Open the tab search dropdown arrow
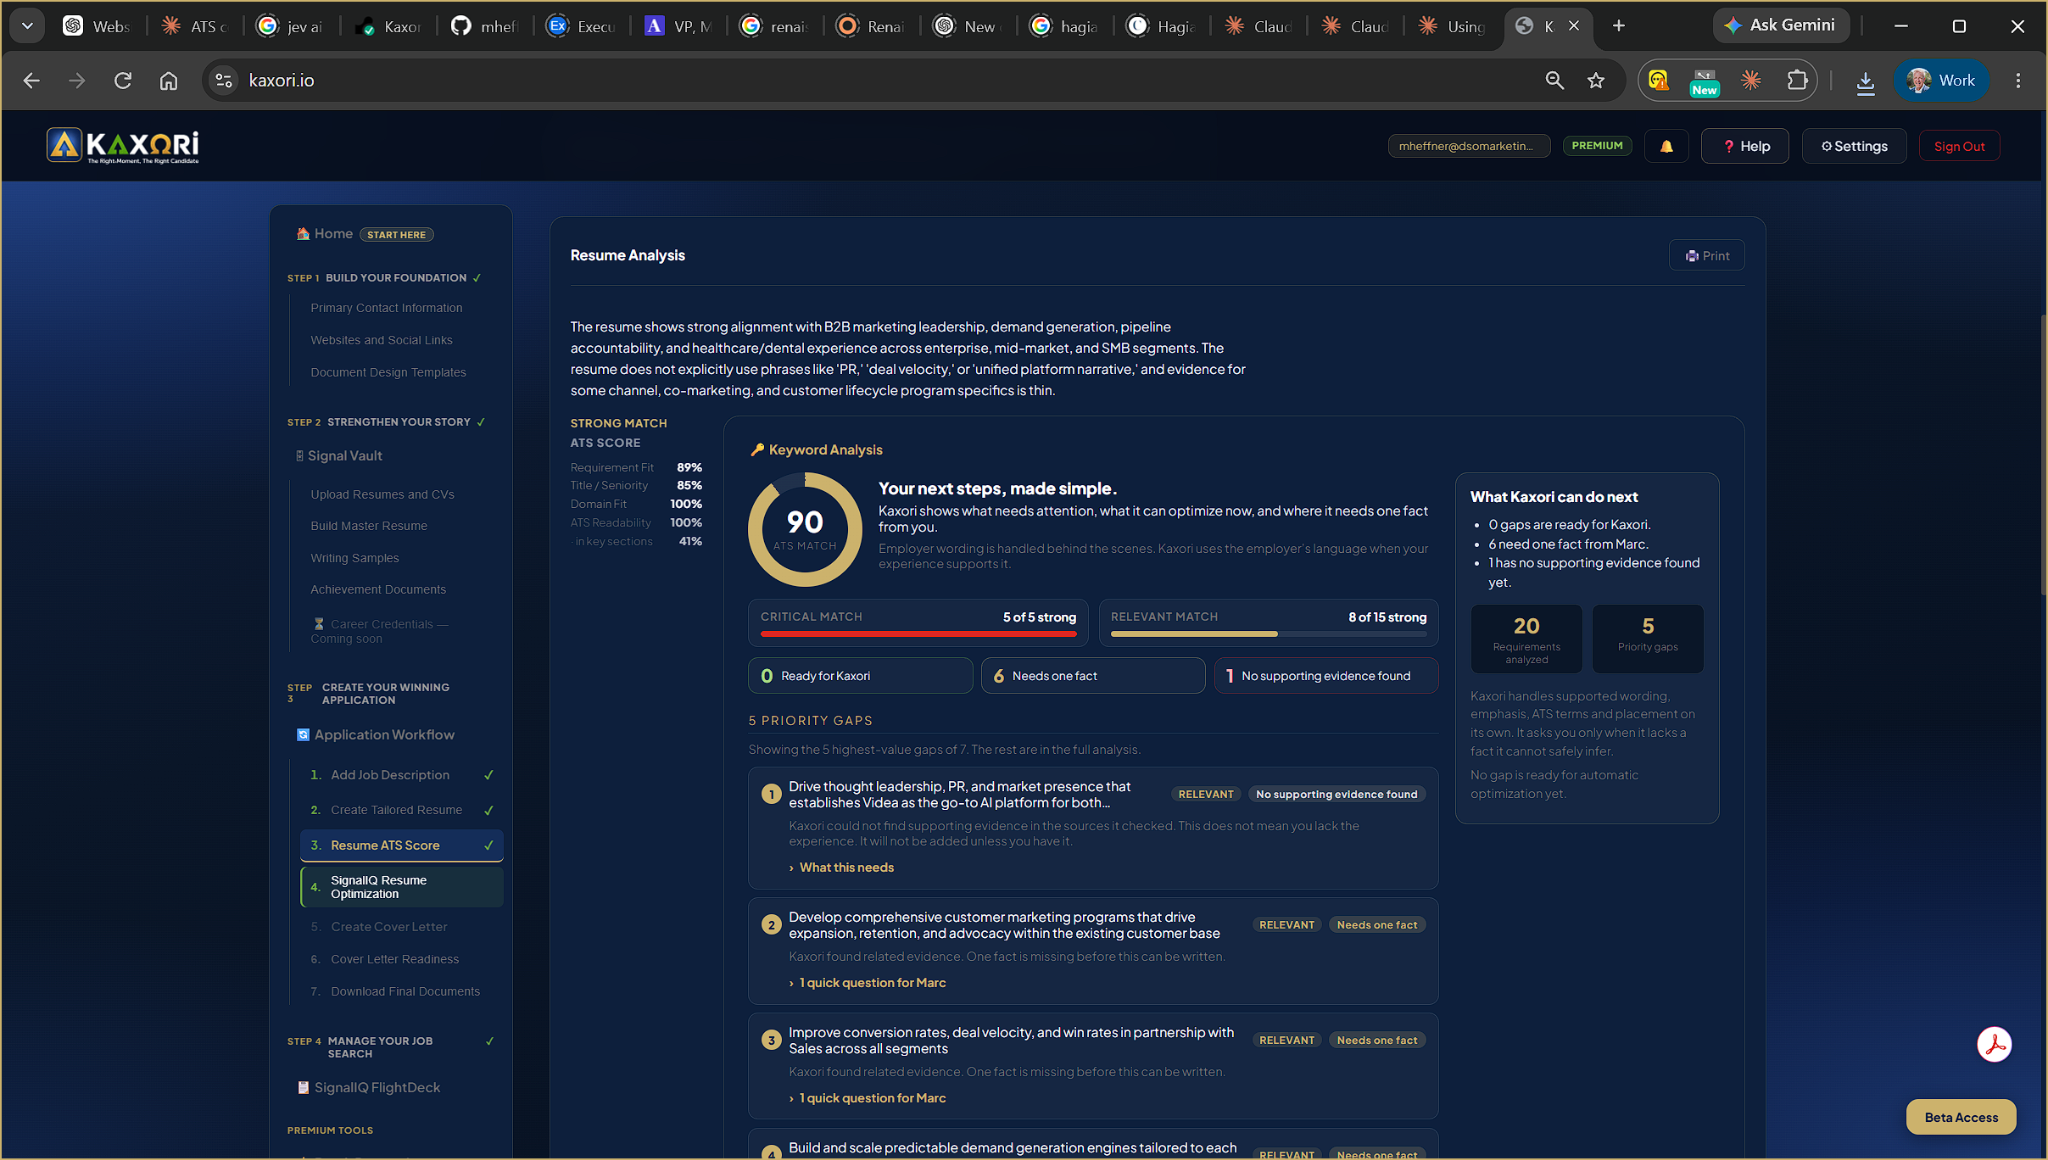Screen dimensions: 2048x1160 click(27, 26)
